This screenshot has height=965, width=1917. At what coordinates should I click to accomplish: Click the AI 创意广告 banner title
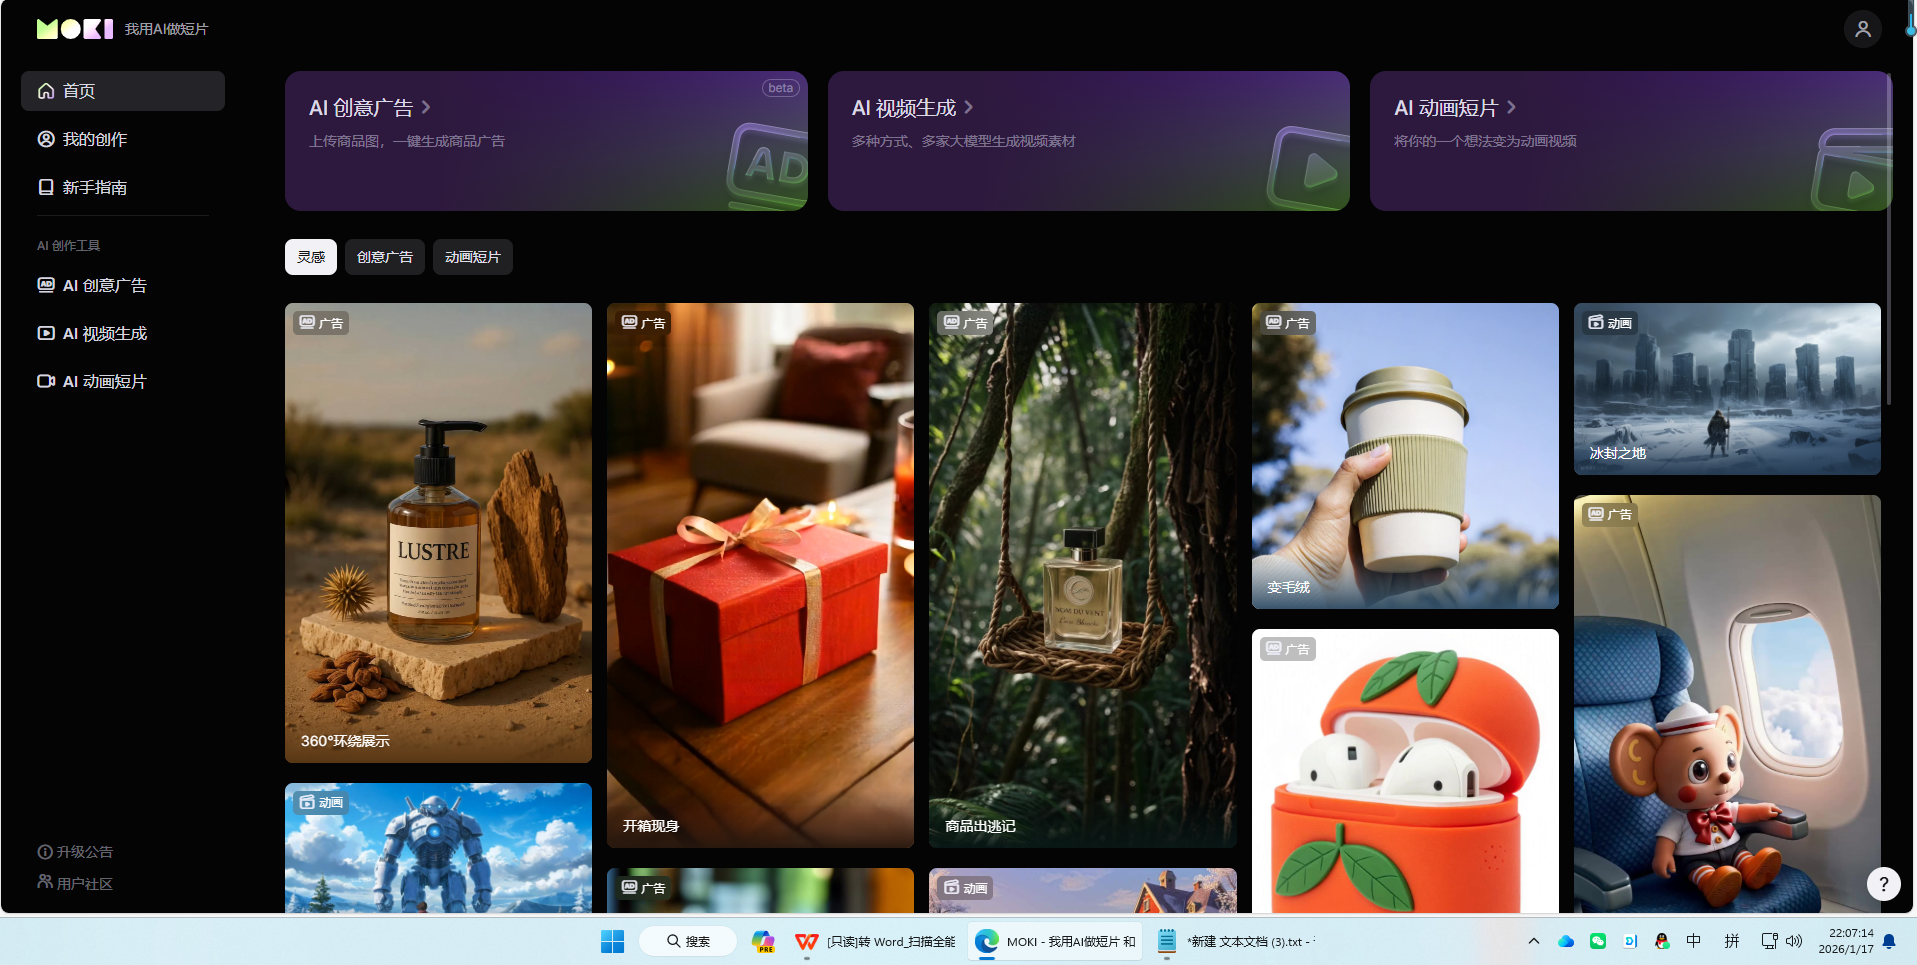pyautogui.click(x=361, y=107)
